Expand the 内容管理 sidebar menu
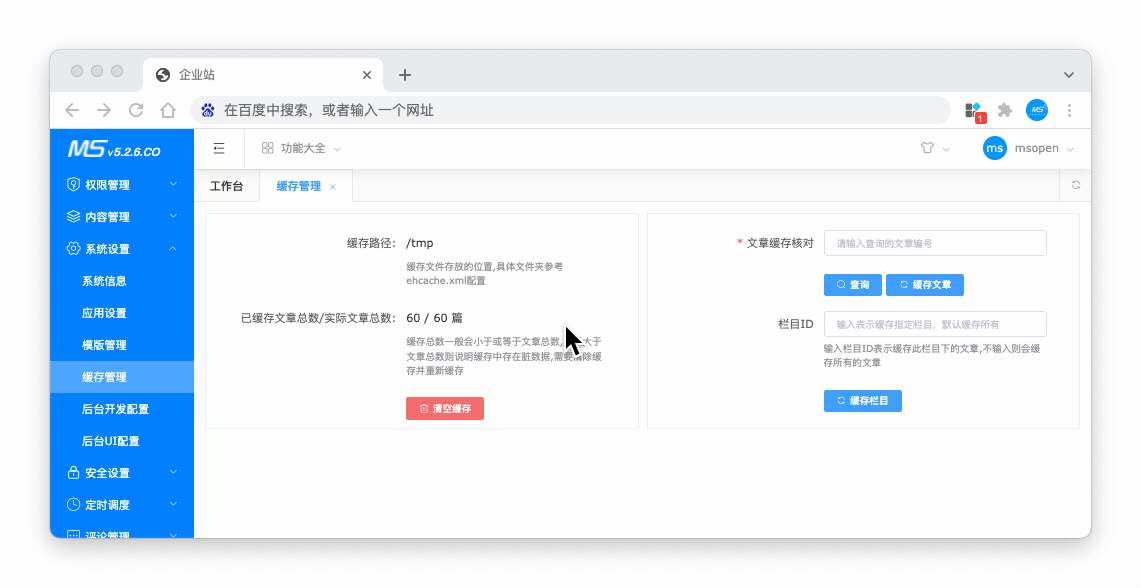Image resolution: width=1141 pixels, height=588 pixels. pyautogui.click(x=121, y=217)
